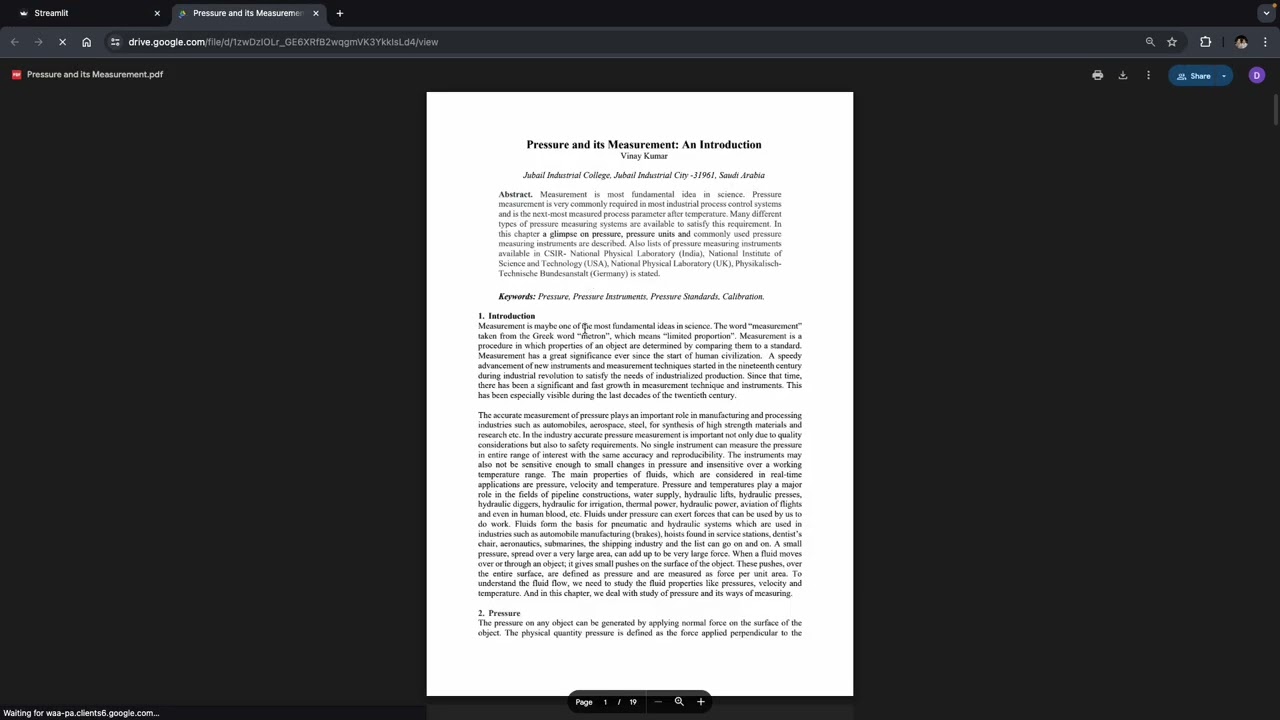Share the document

pyautogui.click(x=1193, y=76)
